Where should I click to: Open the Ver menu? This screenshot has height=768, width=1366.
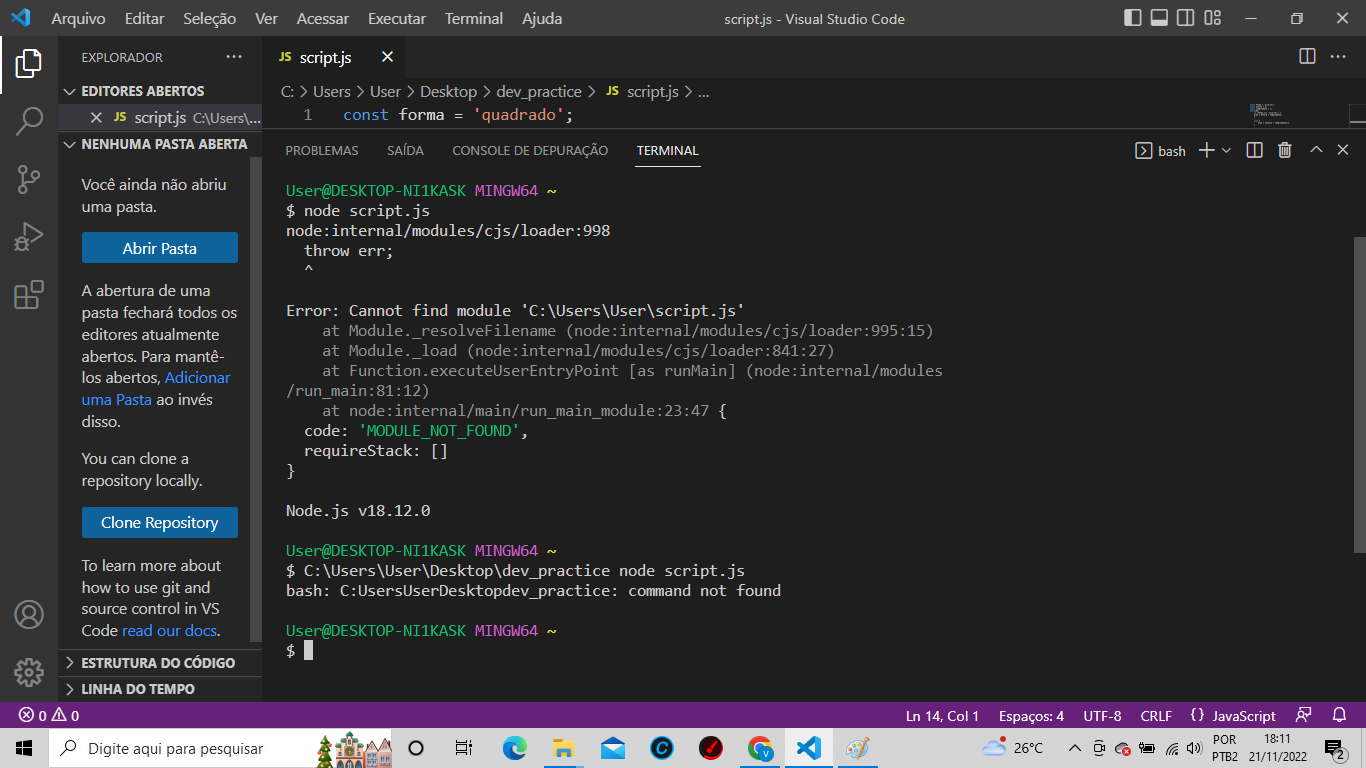click(266, 18)
